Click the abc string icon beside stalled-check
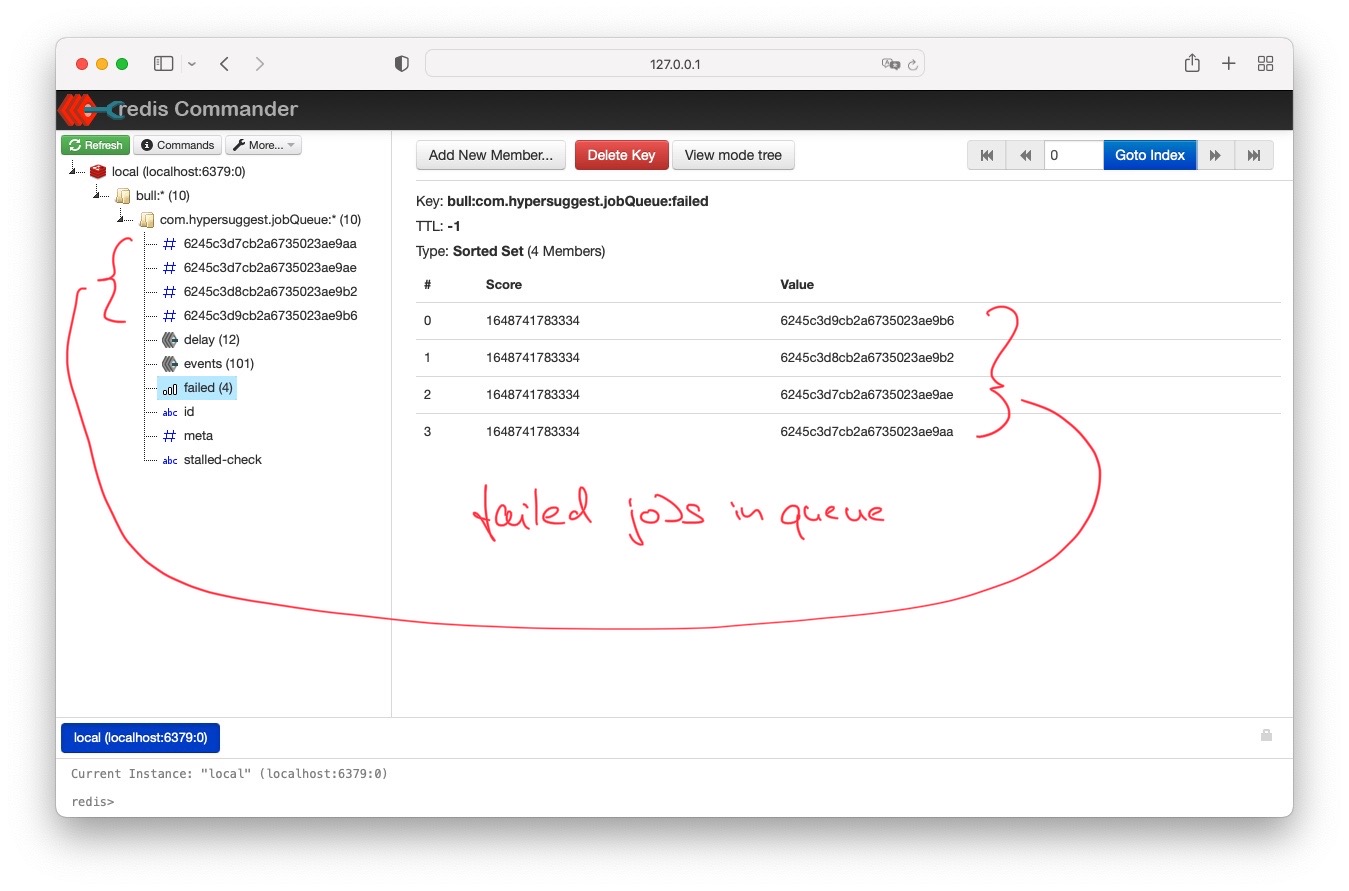Image resolution: width=1349 pixels, height=891 pixels. click(169, 459)
